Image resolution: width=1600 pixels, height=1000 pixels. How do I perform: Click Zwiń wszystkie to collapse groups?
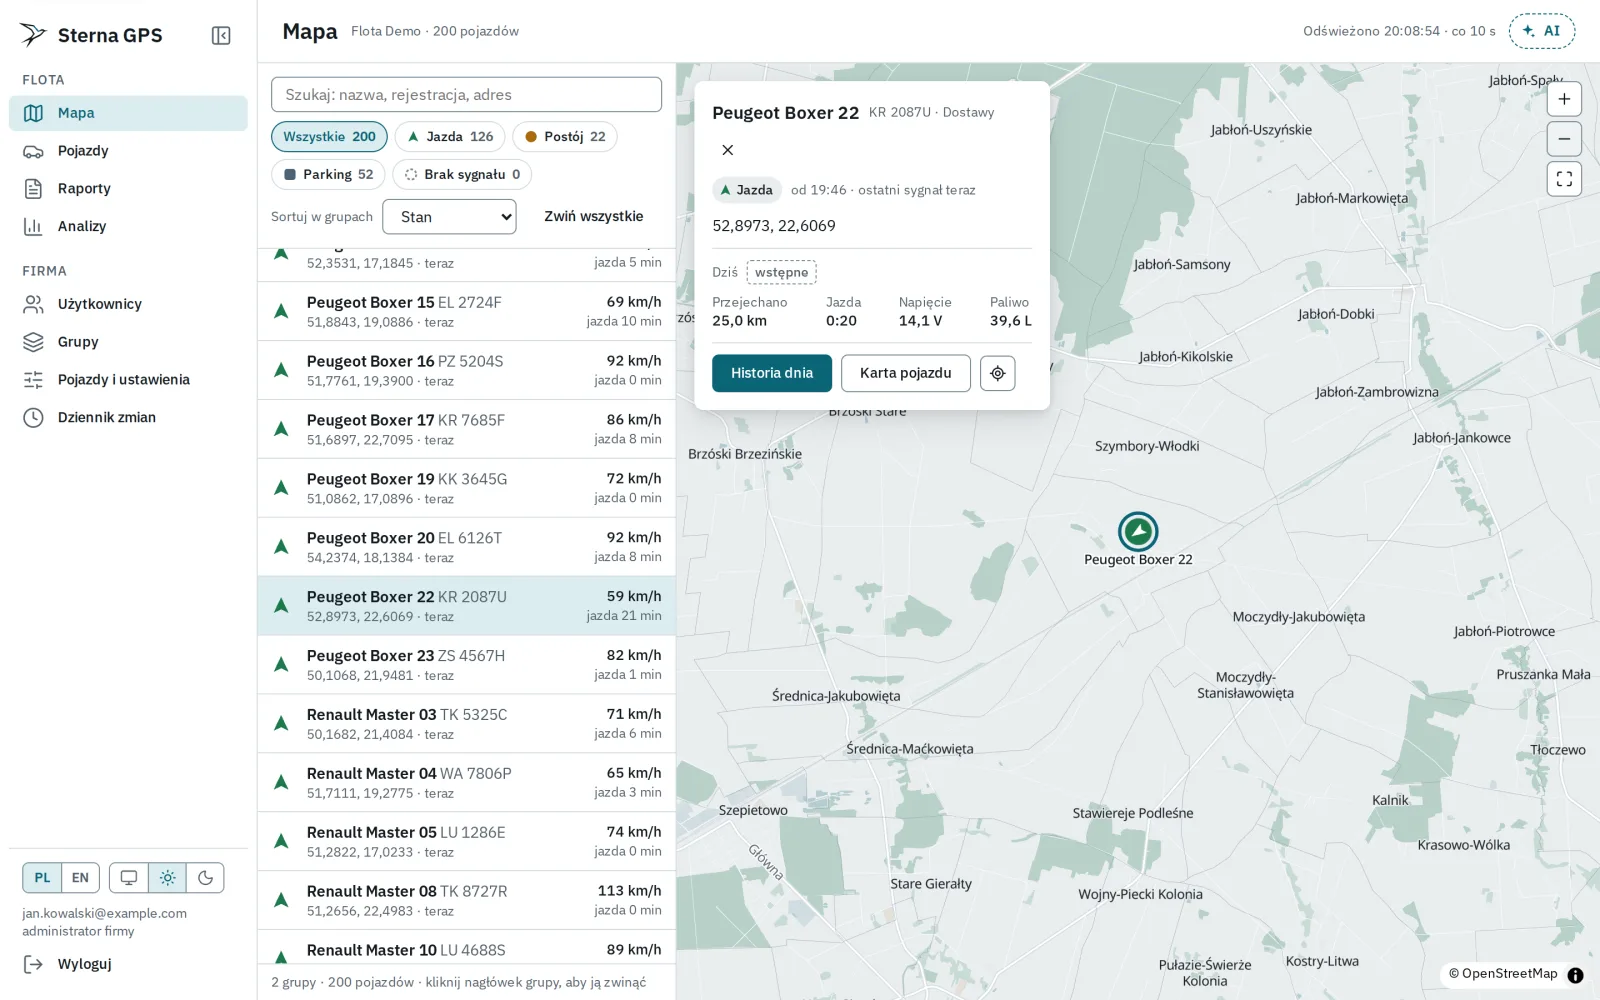coord(594,217)
